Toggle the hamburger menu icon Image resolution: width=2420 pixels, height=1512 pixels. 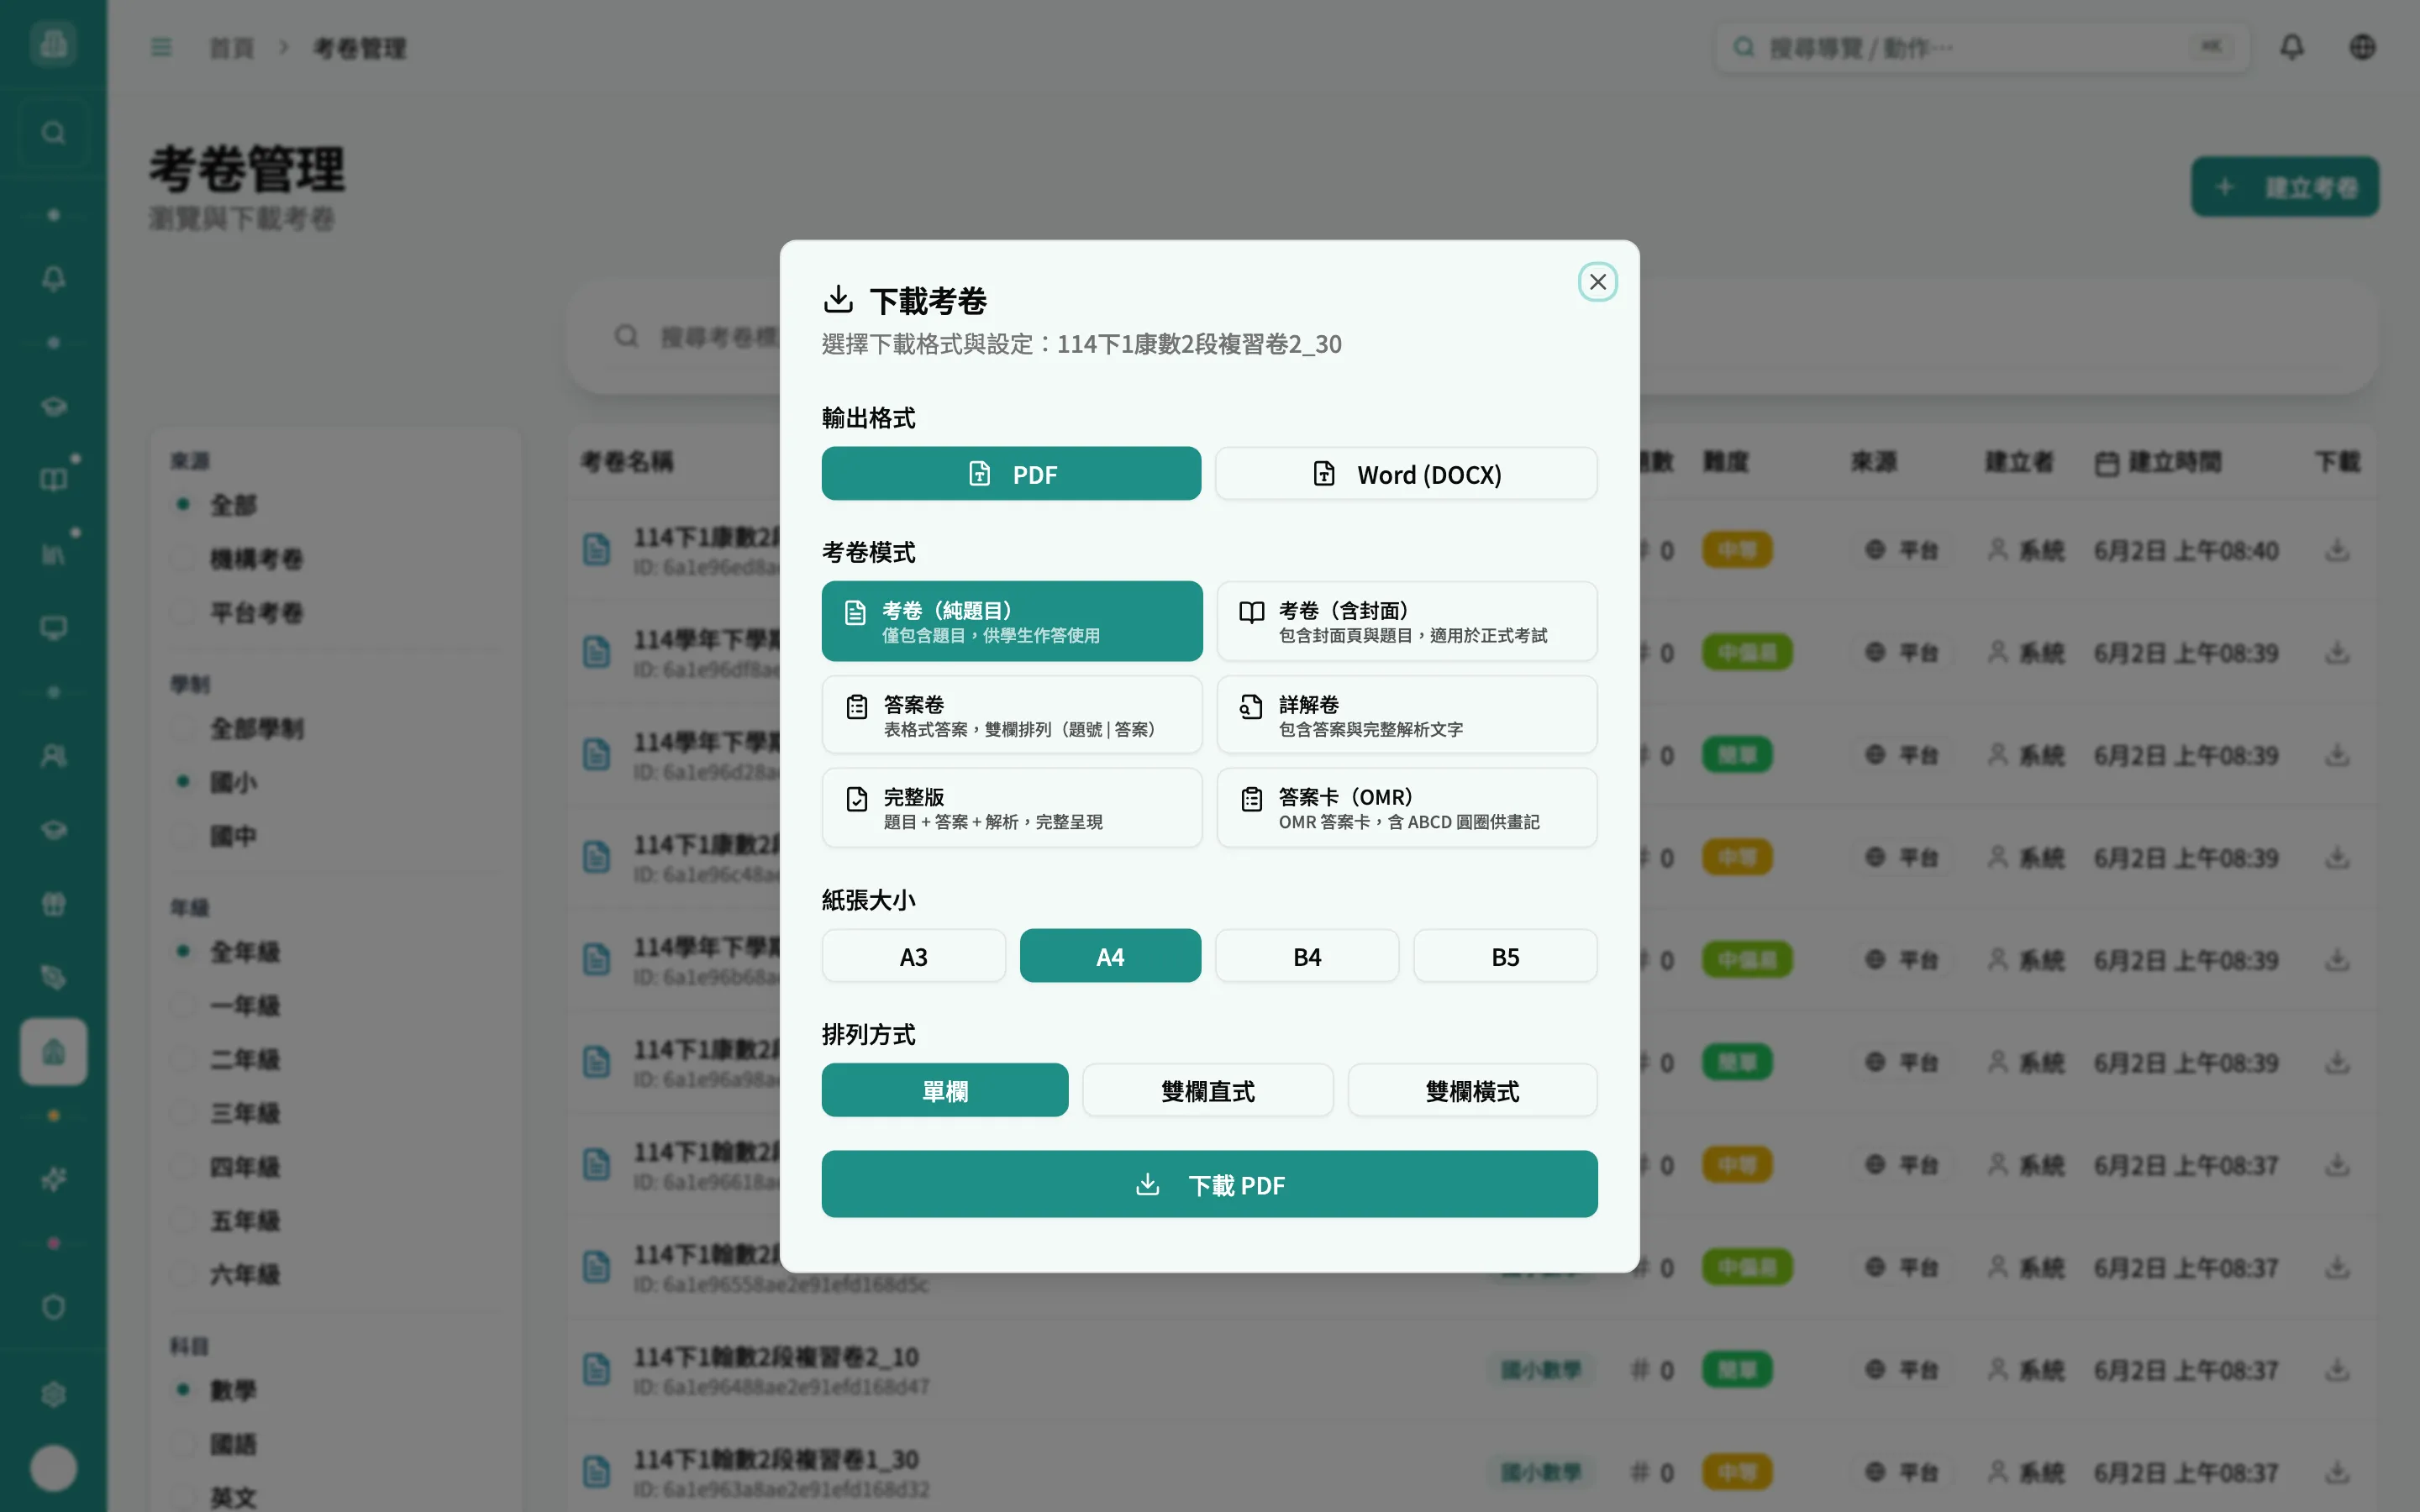161,47
